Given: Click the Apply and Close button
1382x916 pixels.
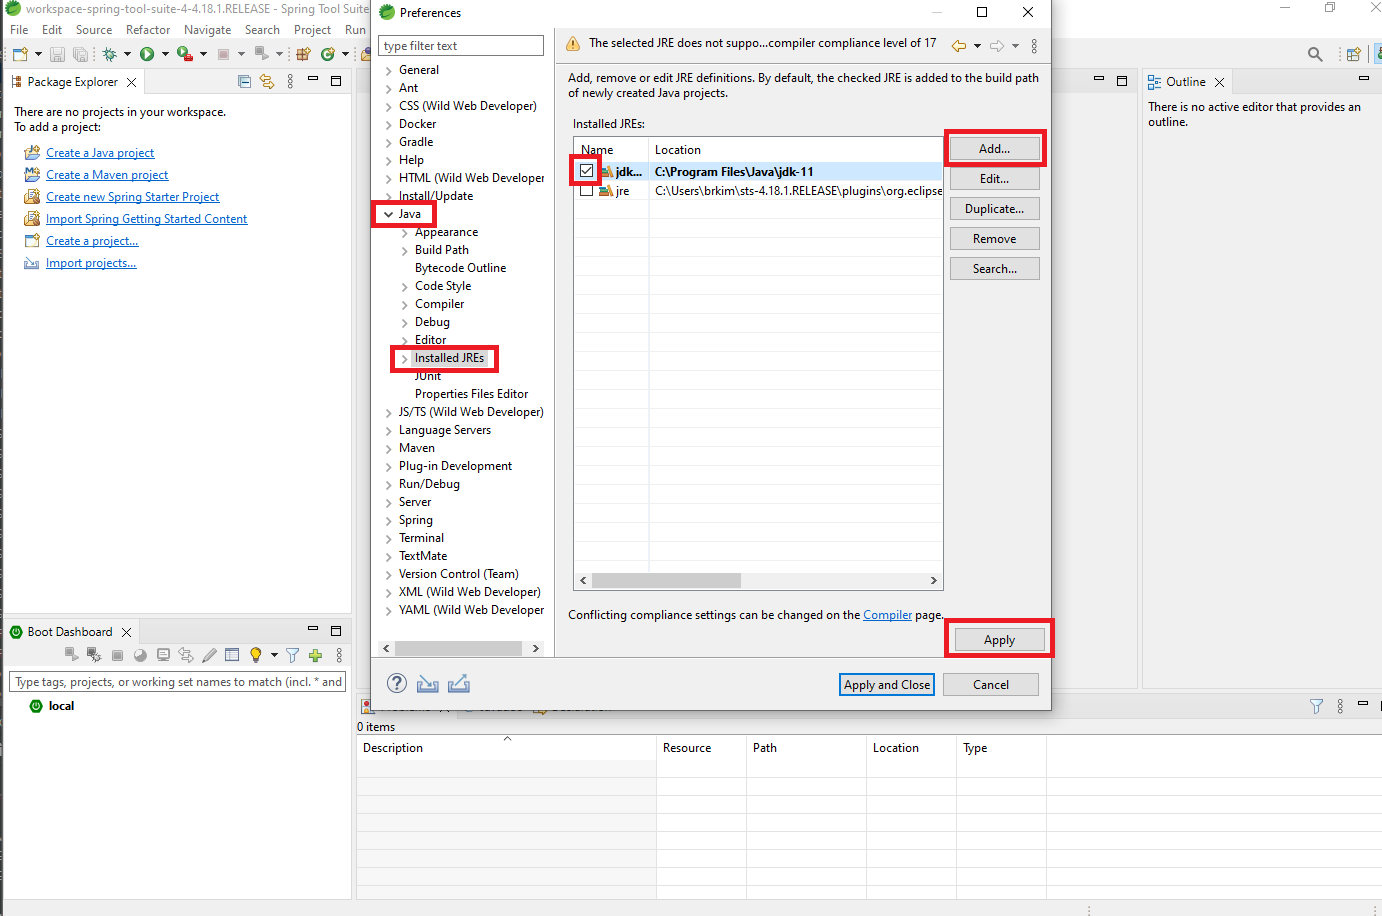Looking at the screenshot, I should (x=887, y=684).
